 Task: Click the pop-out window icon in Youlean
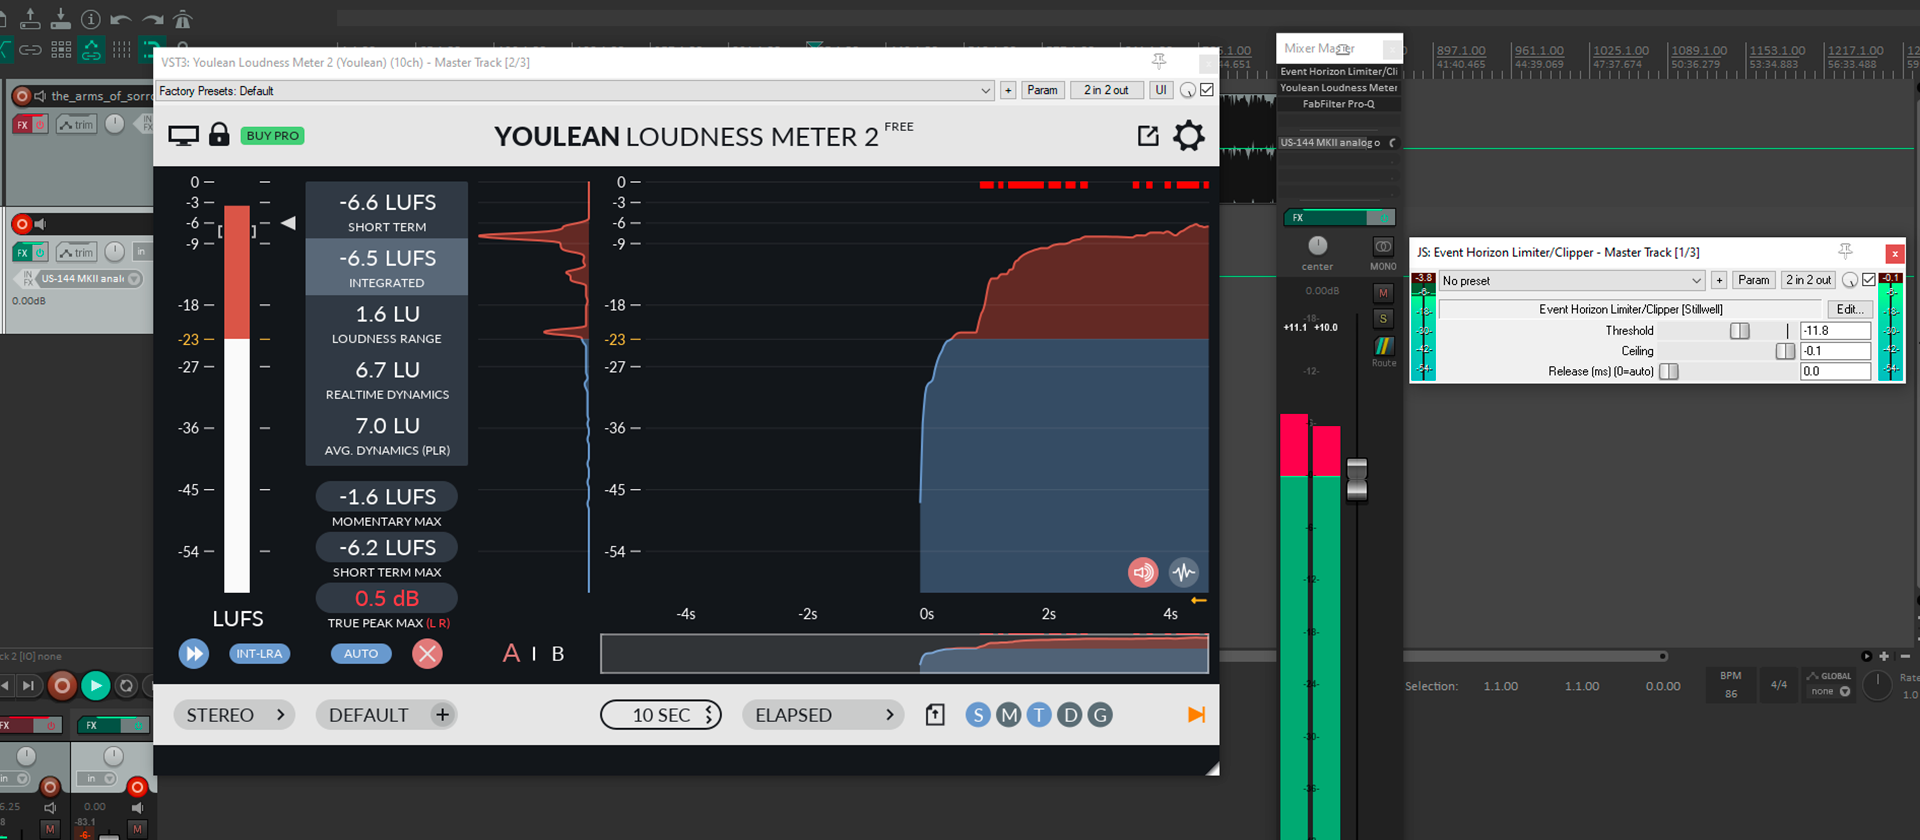pos(1148,136)
